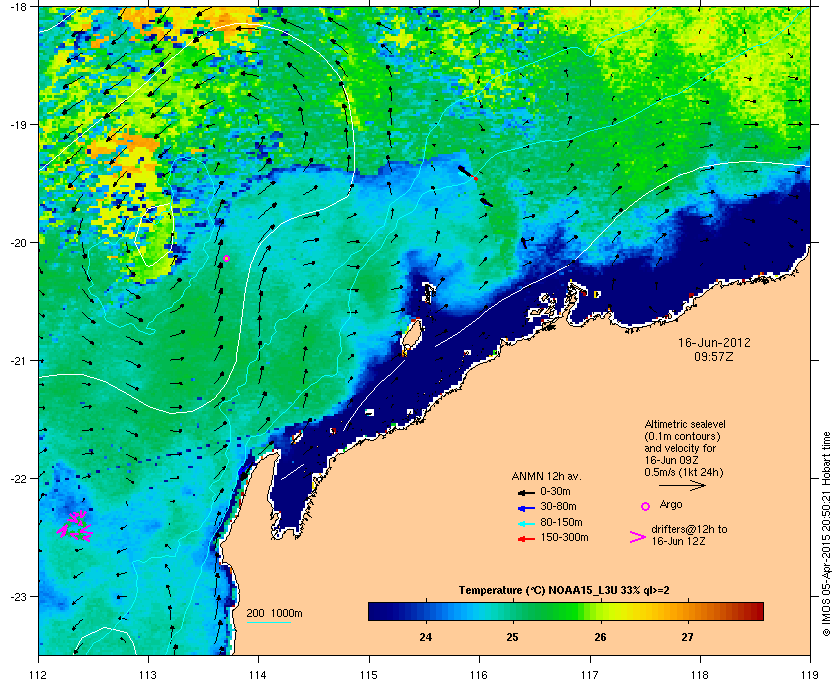Screen dimensions: 840x680
Task: Click the '0-30m' depth label
Action: 555,491
